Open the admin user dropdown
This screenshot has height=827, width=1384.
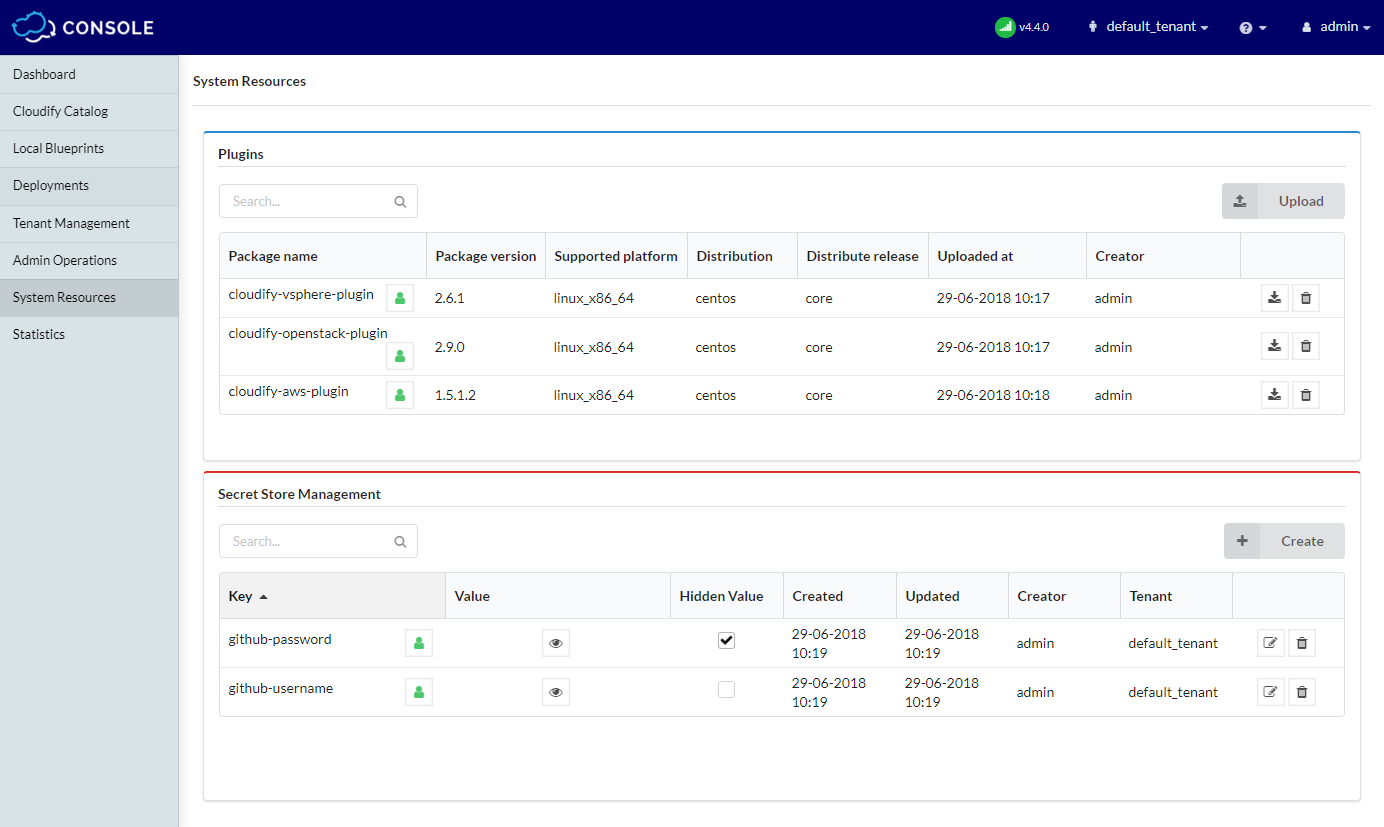pos(1336,27)
